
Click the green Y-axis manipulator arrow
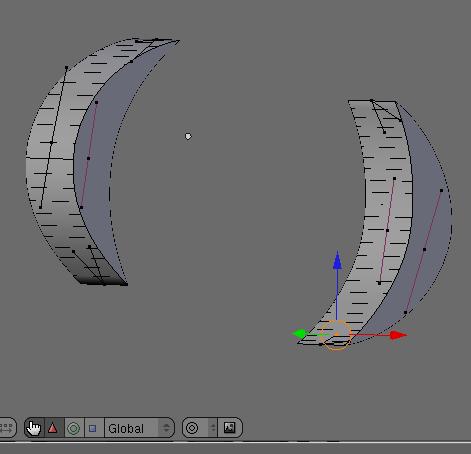point(299,334)
